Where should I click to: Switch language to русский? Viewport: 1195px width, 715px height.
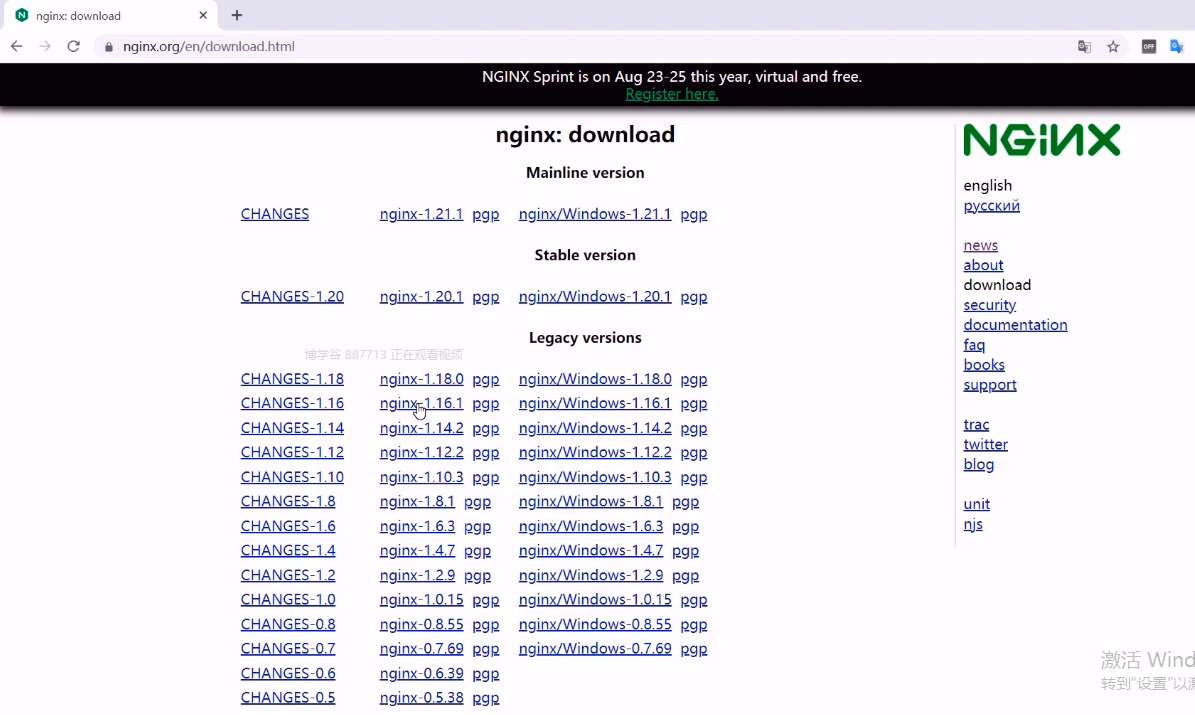(x=992, y=206)
